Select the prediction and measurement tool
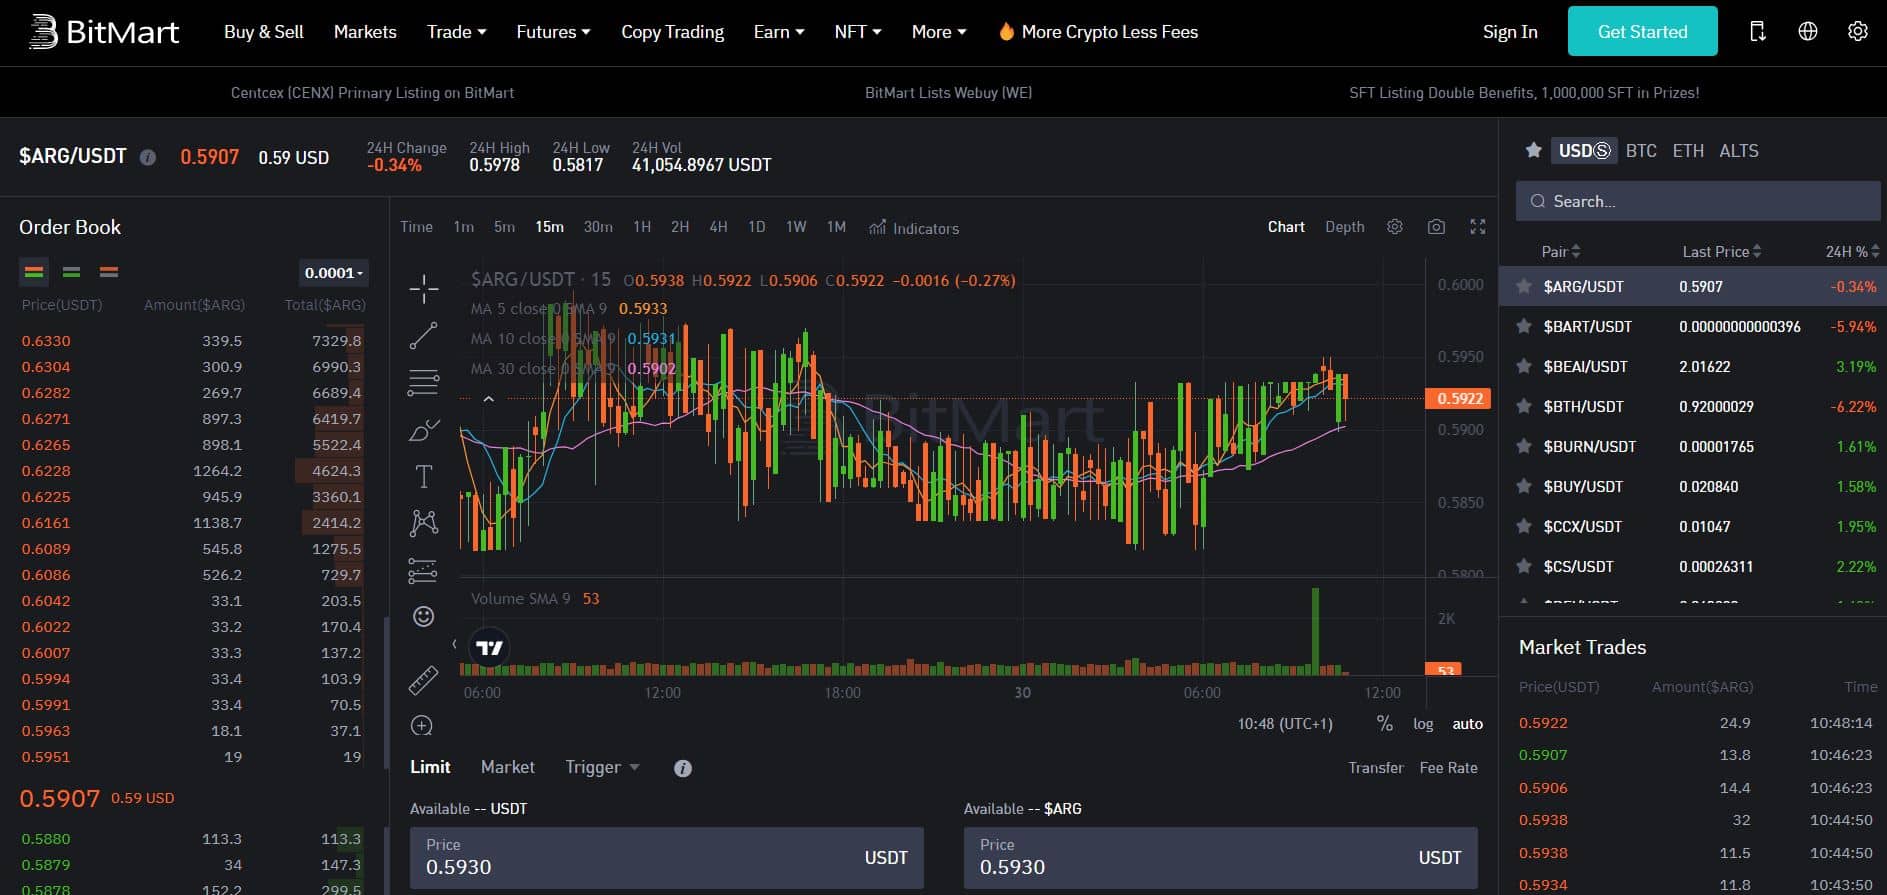The width and height of the screenshot is (1887, 895). point(424,570)
